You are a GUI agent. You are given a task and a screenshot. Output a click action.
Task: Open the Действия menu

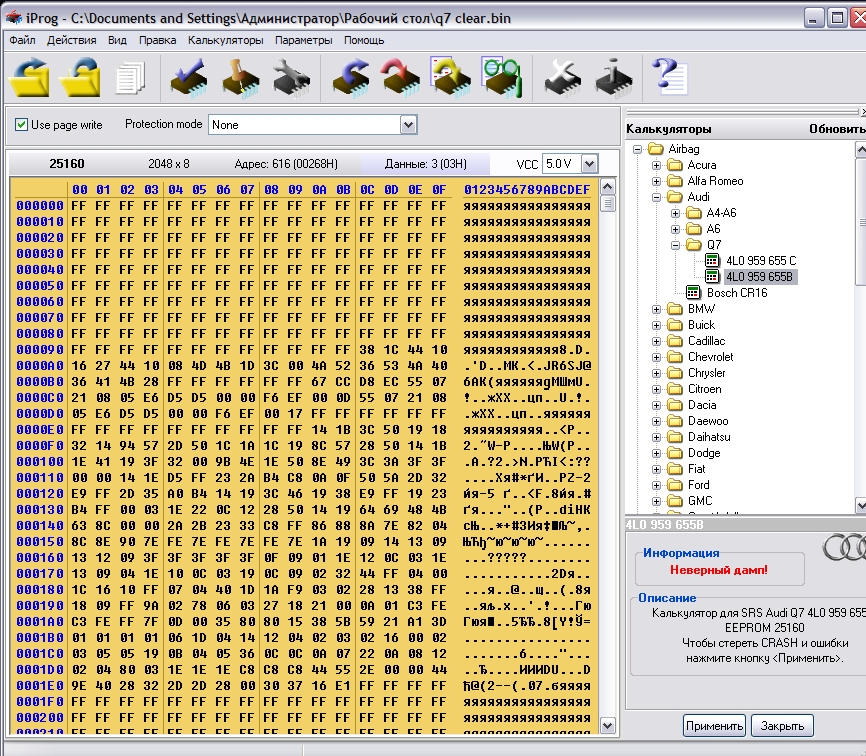click(x=71, y=40)
